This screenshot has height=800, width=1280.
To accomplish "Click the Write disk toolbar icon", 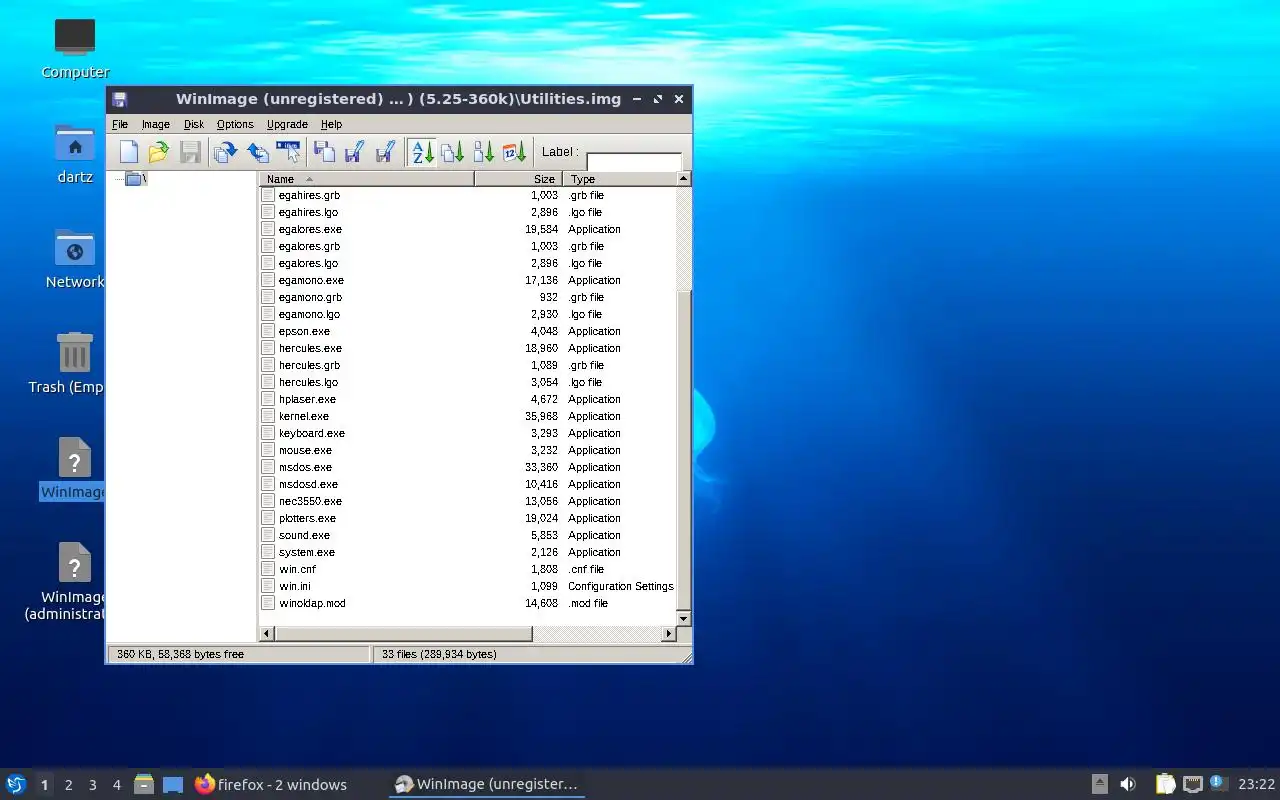I will [x=257, y=152].
